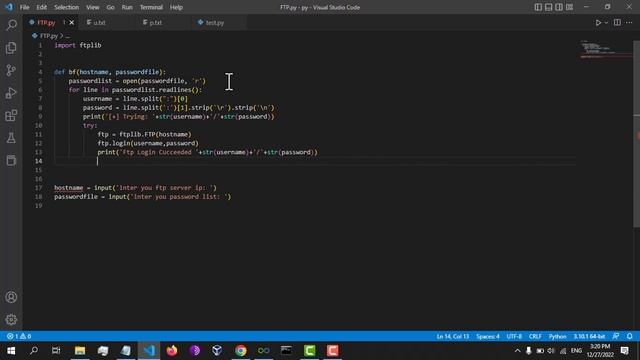Place cursor on 'import ftplib' line
This screenshot has height=360, width=640.
[x=78, y=45]
